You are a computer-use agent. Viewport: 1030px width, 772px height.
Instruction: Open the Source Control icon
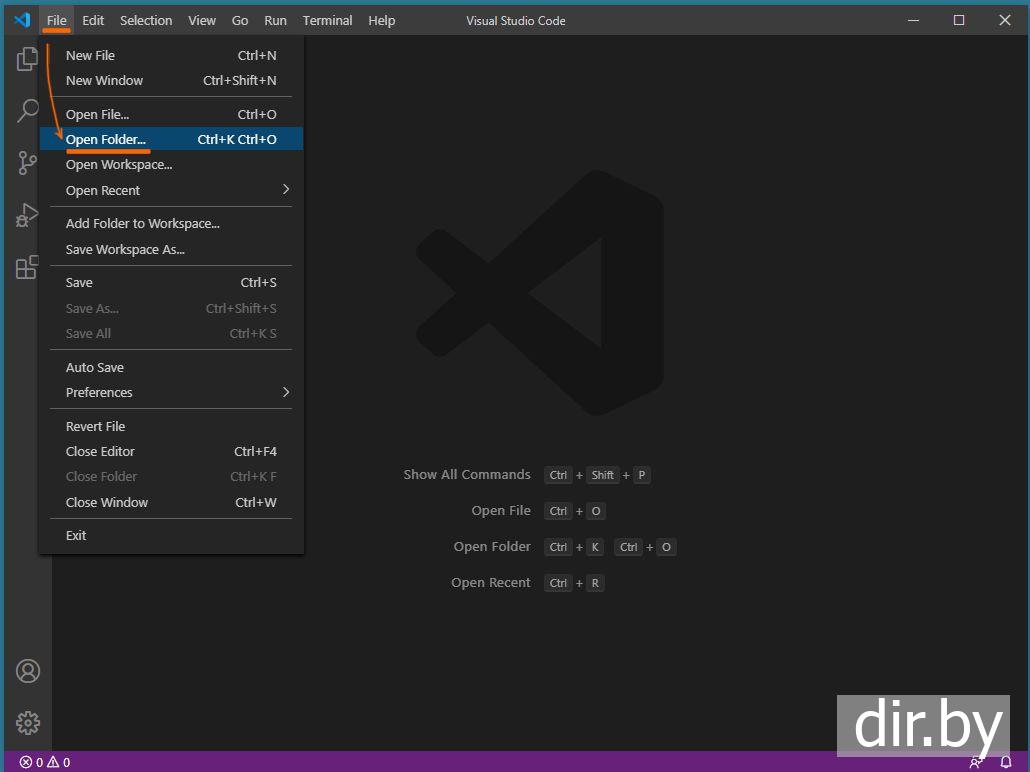pyautogui.click(x=27, y=163)
